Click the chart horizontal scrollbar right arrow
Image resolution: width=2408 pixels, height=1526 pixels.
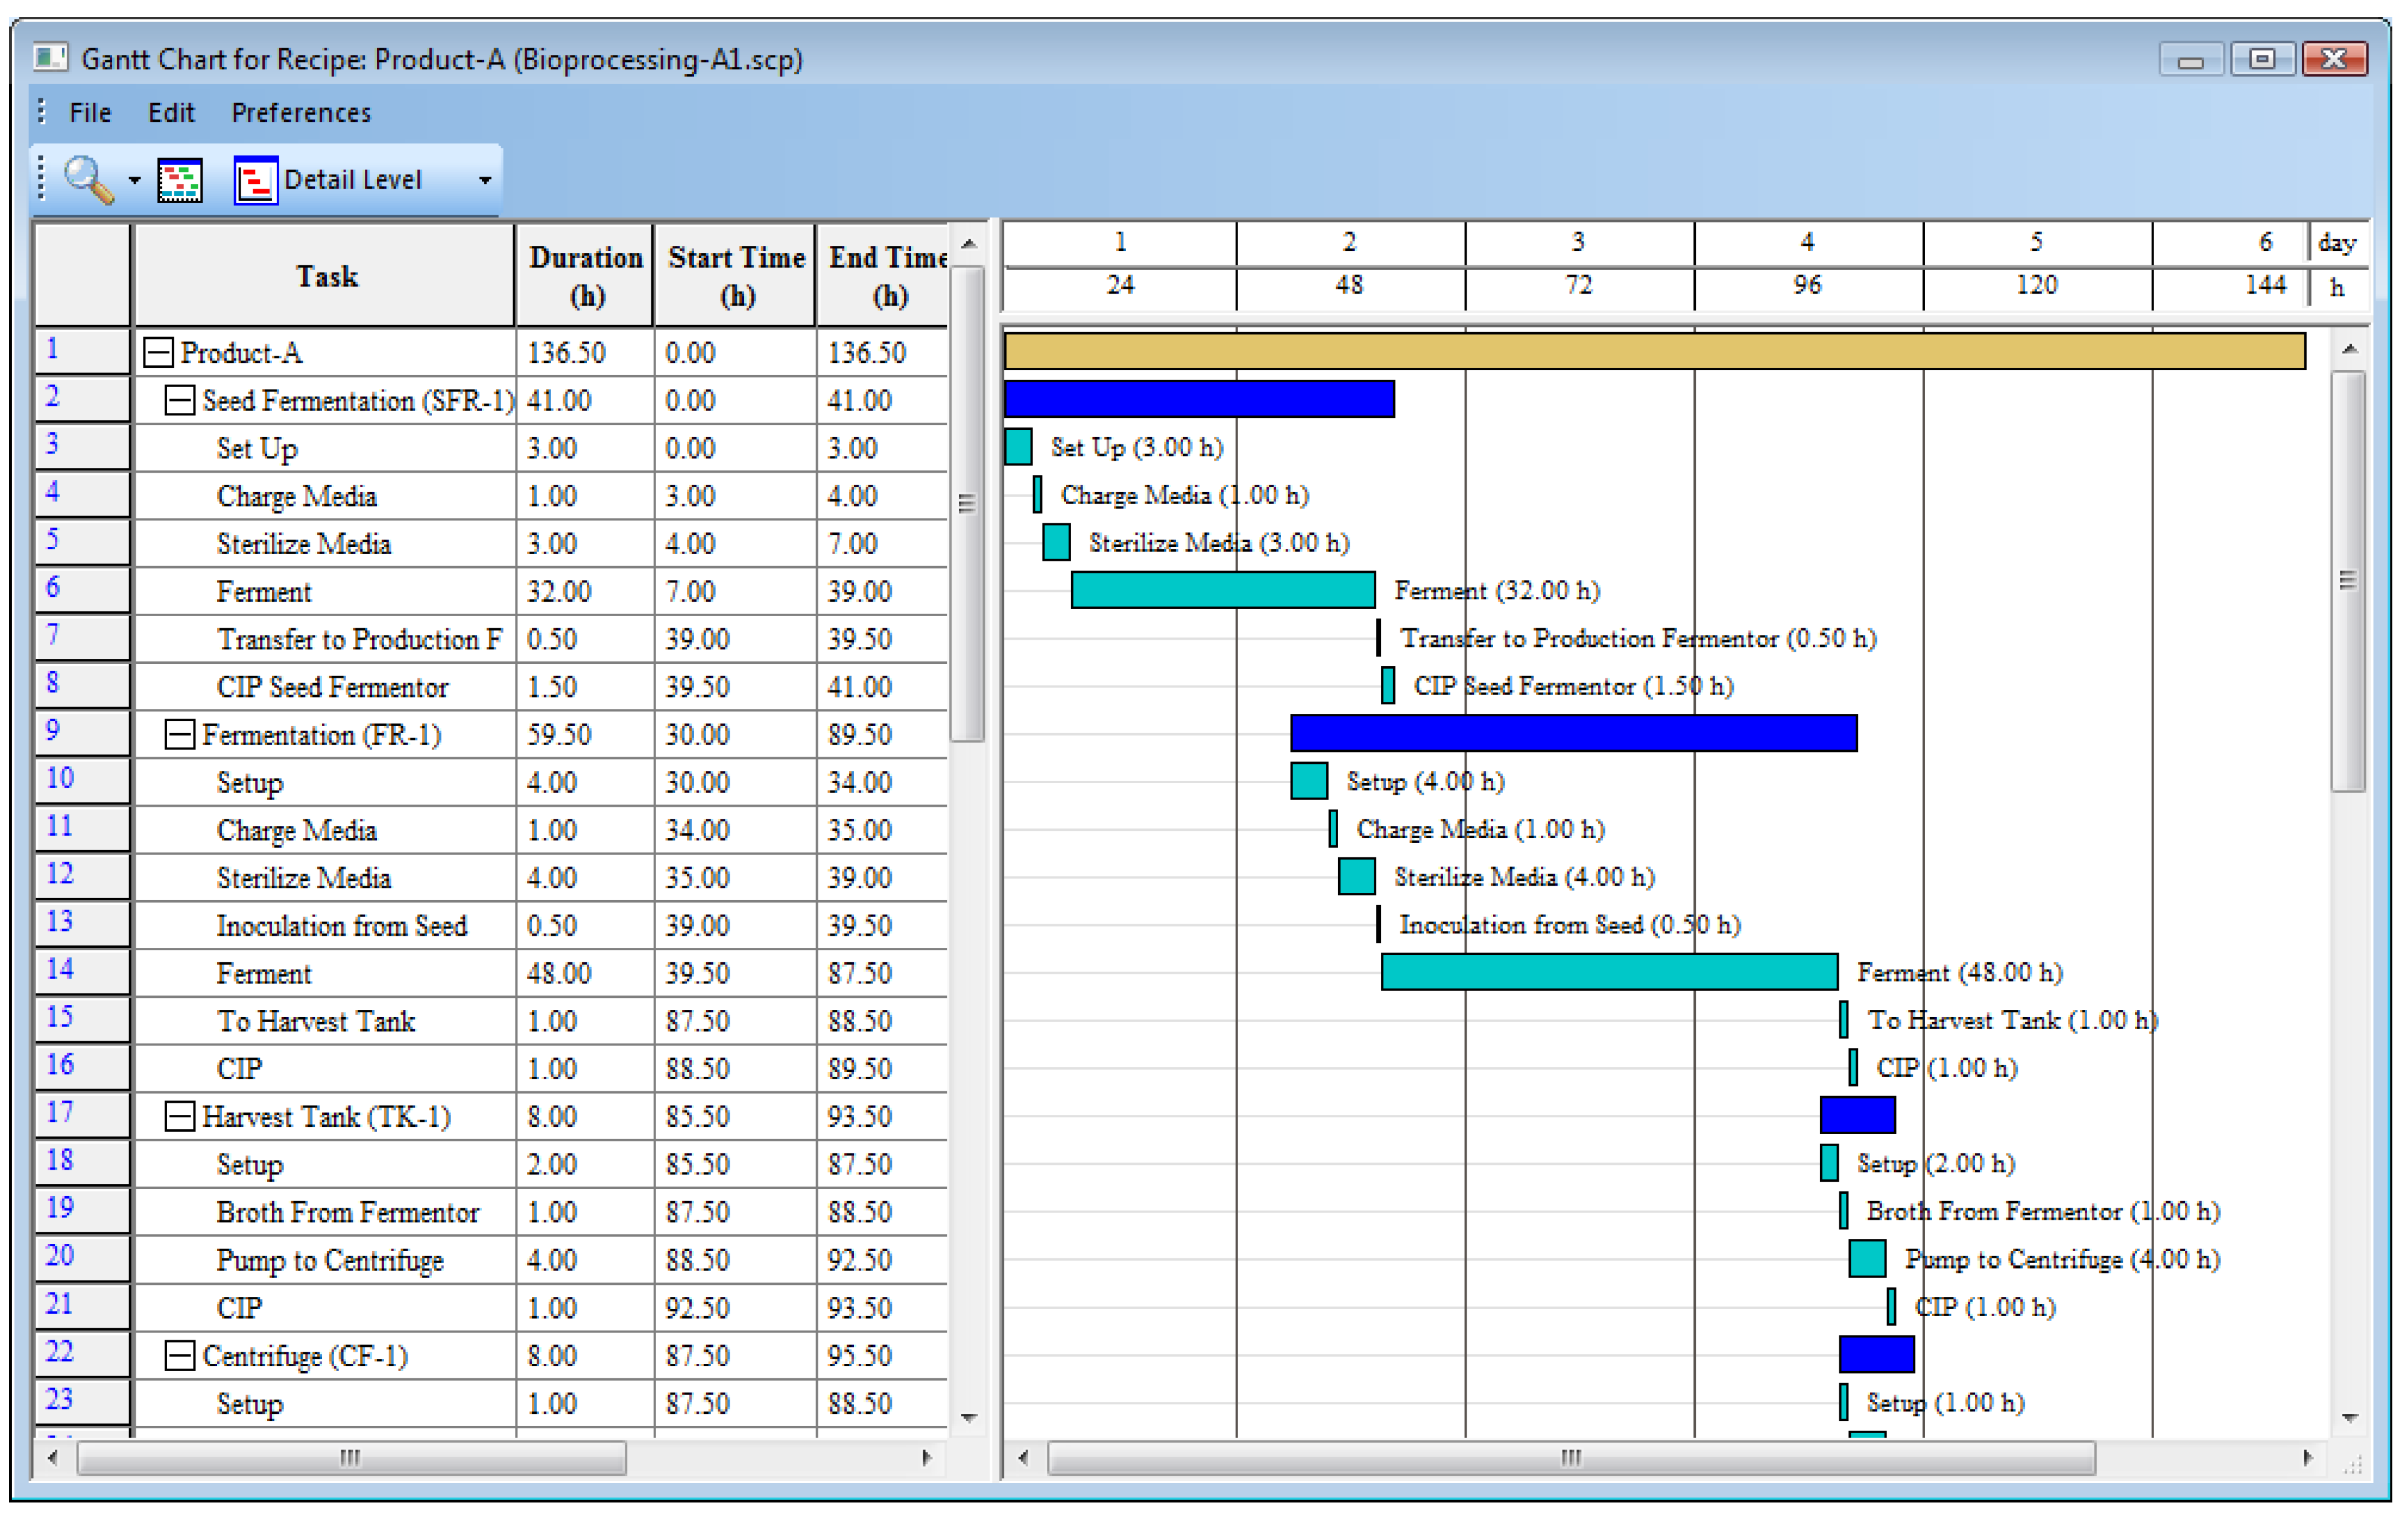pos(2308,1457)
